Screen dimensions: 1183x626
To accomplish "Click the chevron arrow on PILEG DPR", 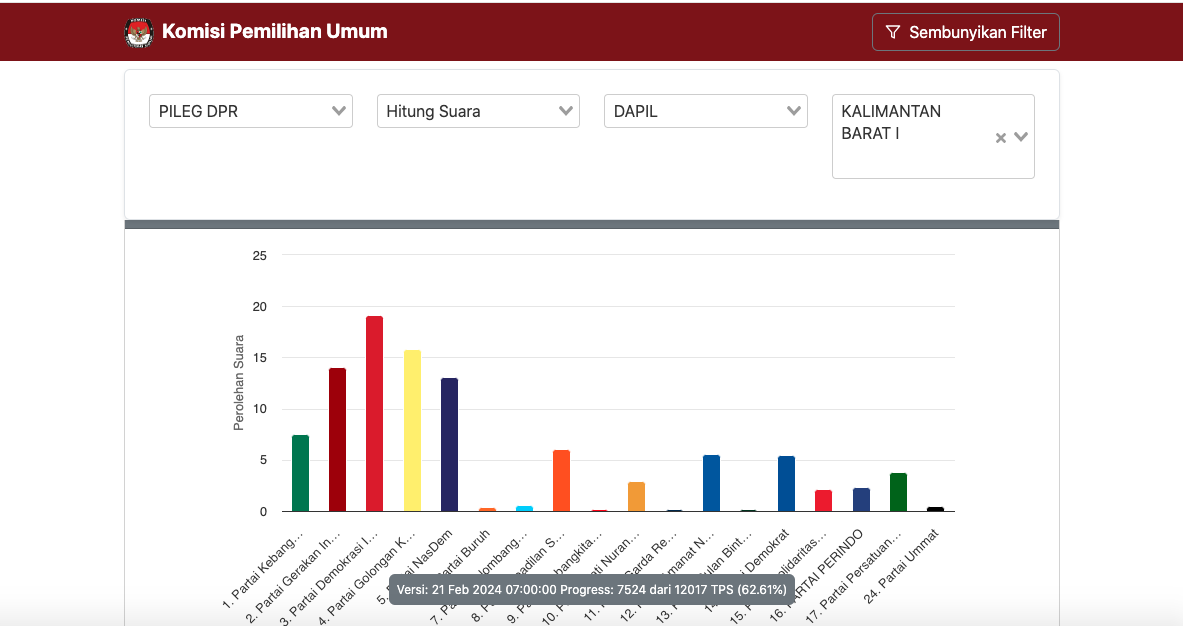I will [x=339, y=111].
